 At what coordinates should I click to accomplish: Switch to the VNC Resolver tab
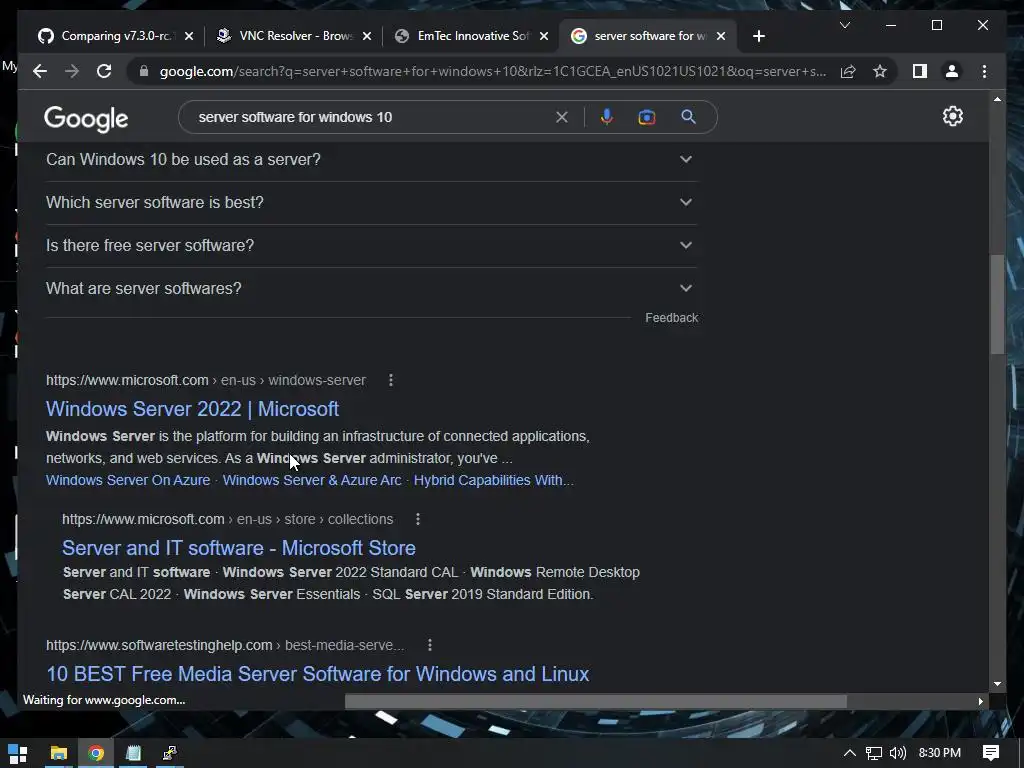[294, 36]
